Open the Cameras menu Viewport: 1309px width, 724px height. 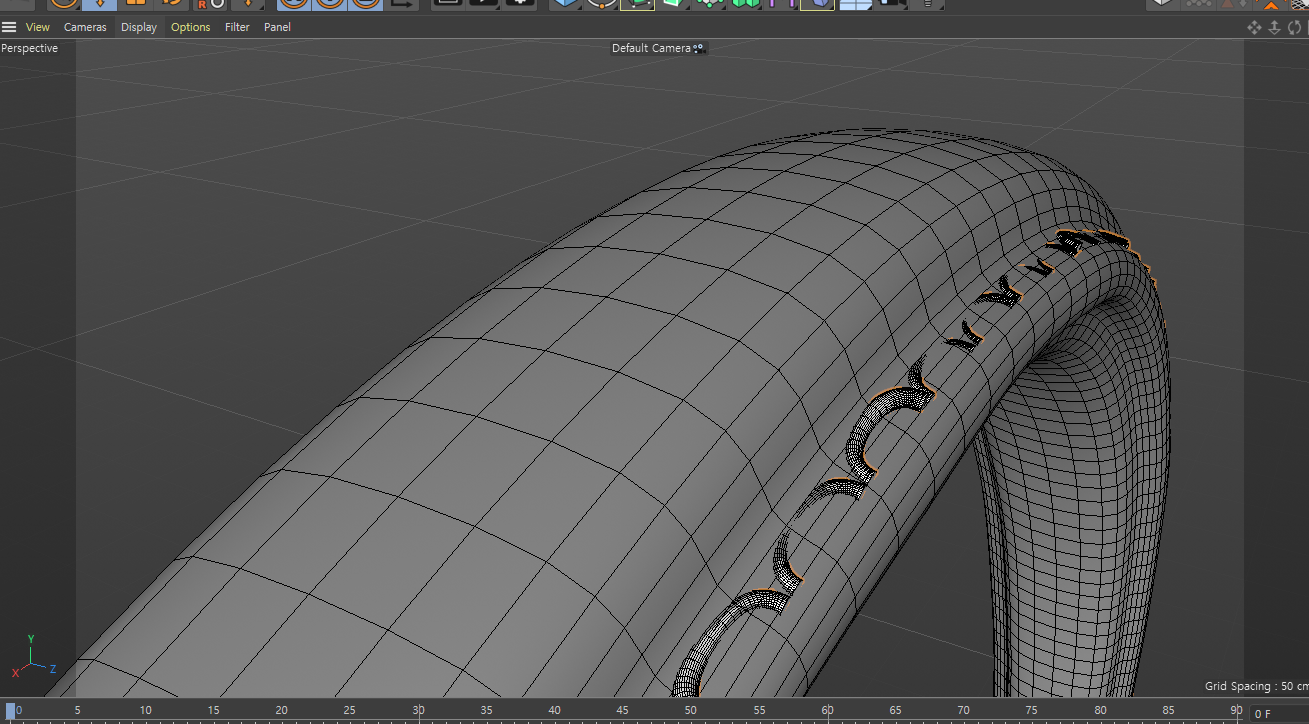point(85,27)
